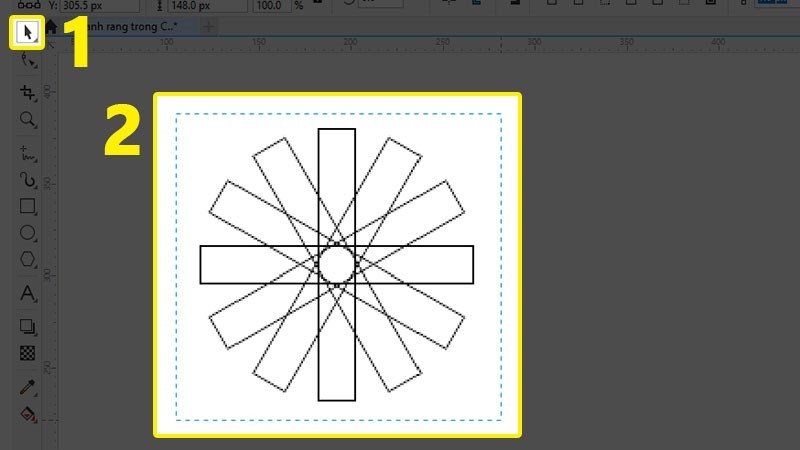Click the plus button to add a new document
The height and width of the screenshot is (450, 800).
coord(208,27)
